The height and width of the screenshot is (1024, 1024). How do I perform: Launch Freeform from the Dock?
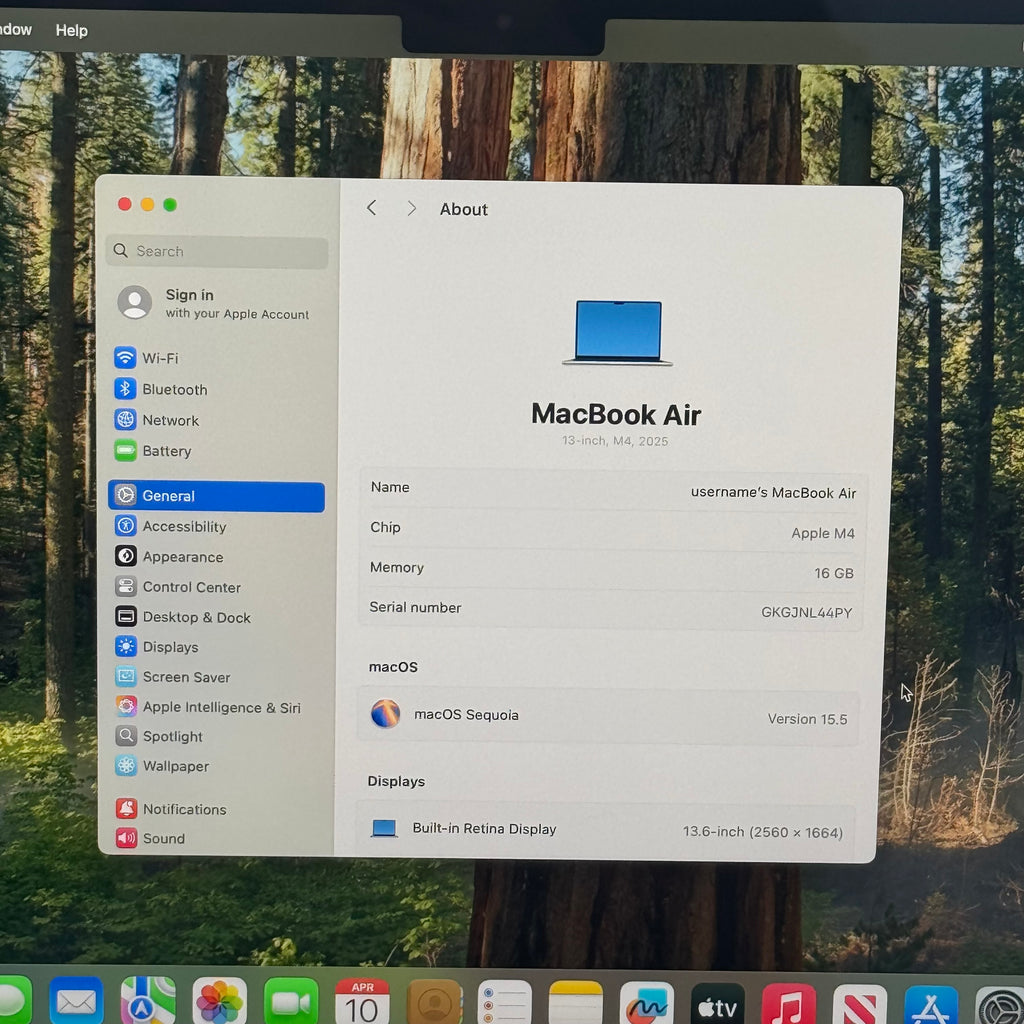(x=647, y=1004)
